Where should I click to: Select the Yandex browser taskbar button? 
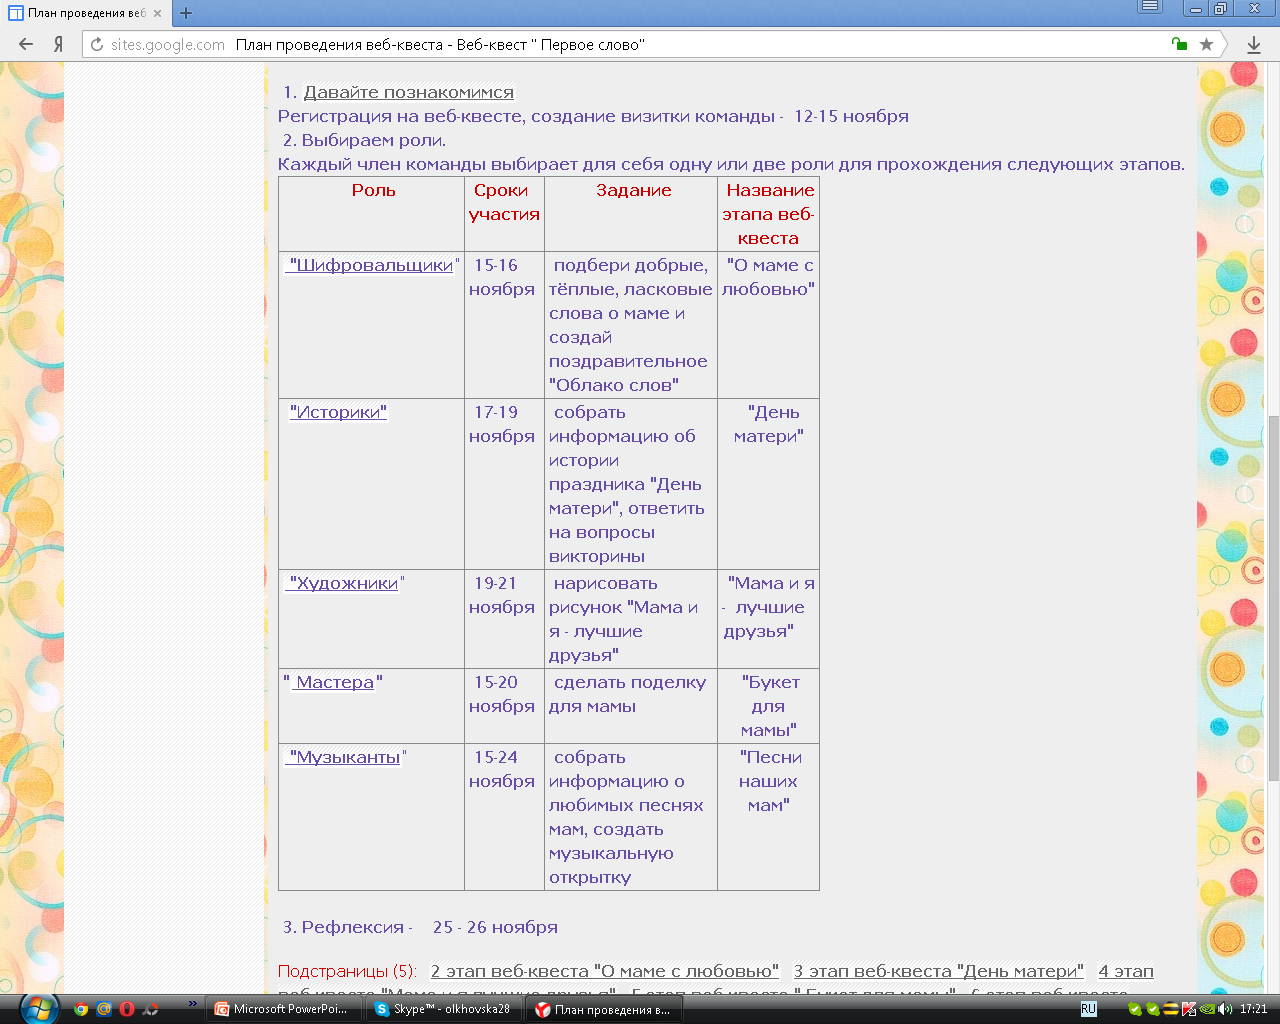pos(603,1009)
